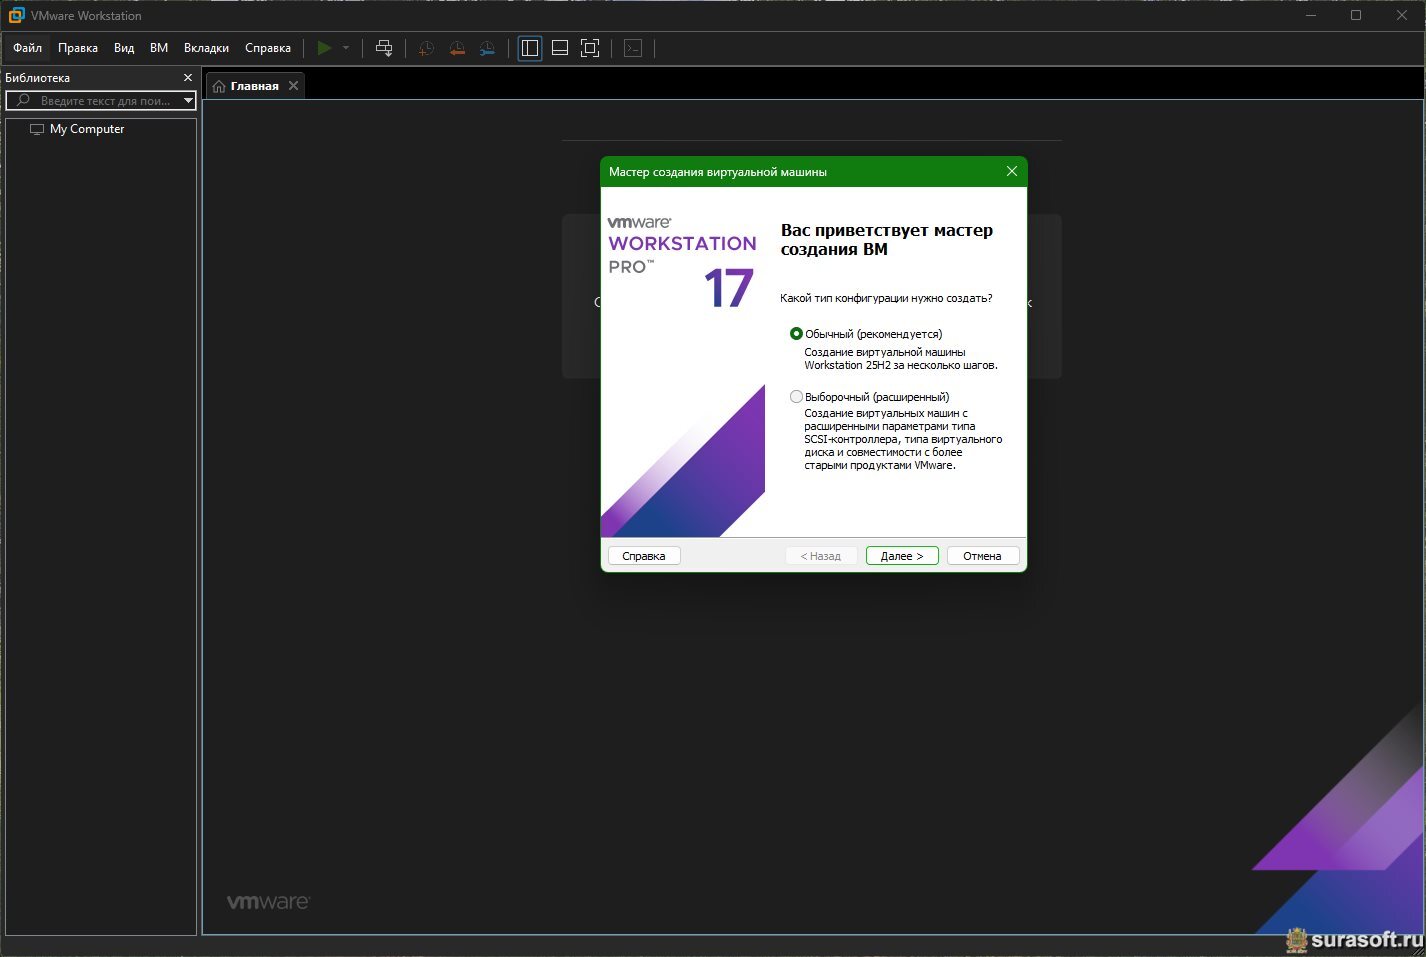
Task: Expand the power options dropdown arrow
Action: tap(346, 48)
